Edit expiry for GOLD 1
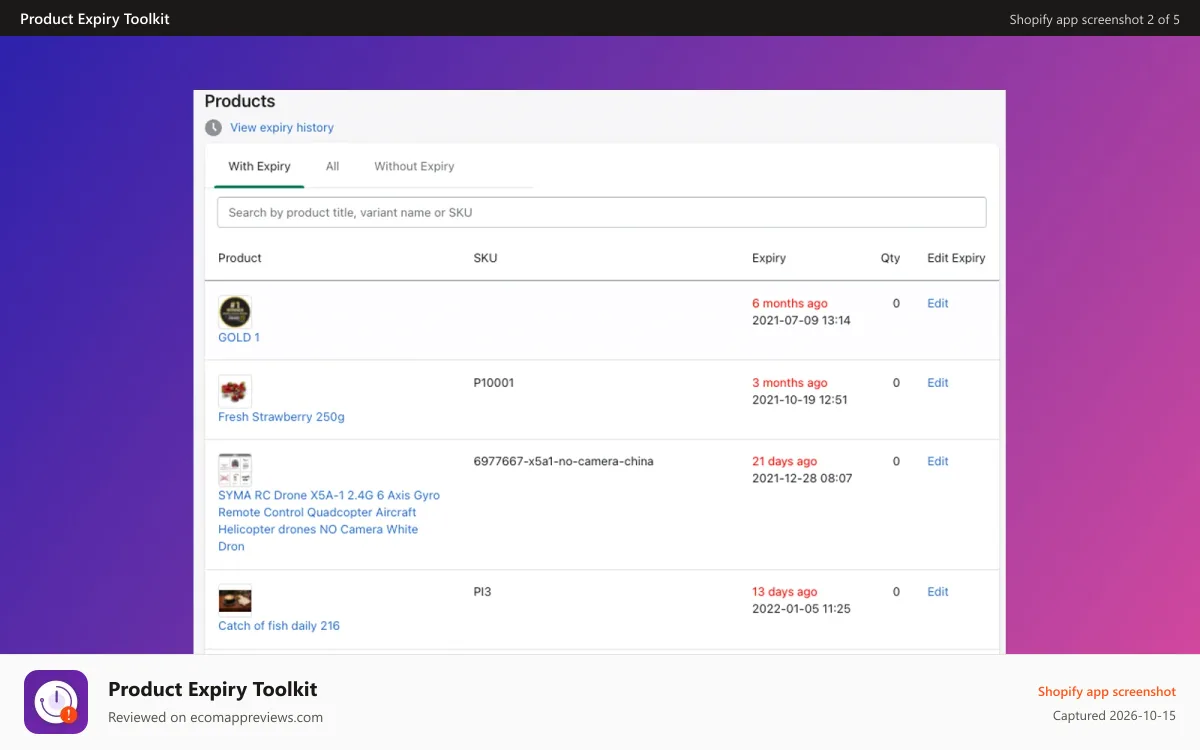Image resolution: width=1200 pixels, height=750 pixels. tap(938, 303)
